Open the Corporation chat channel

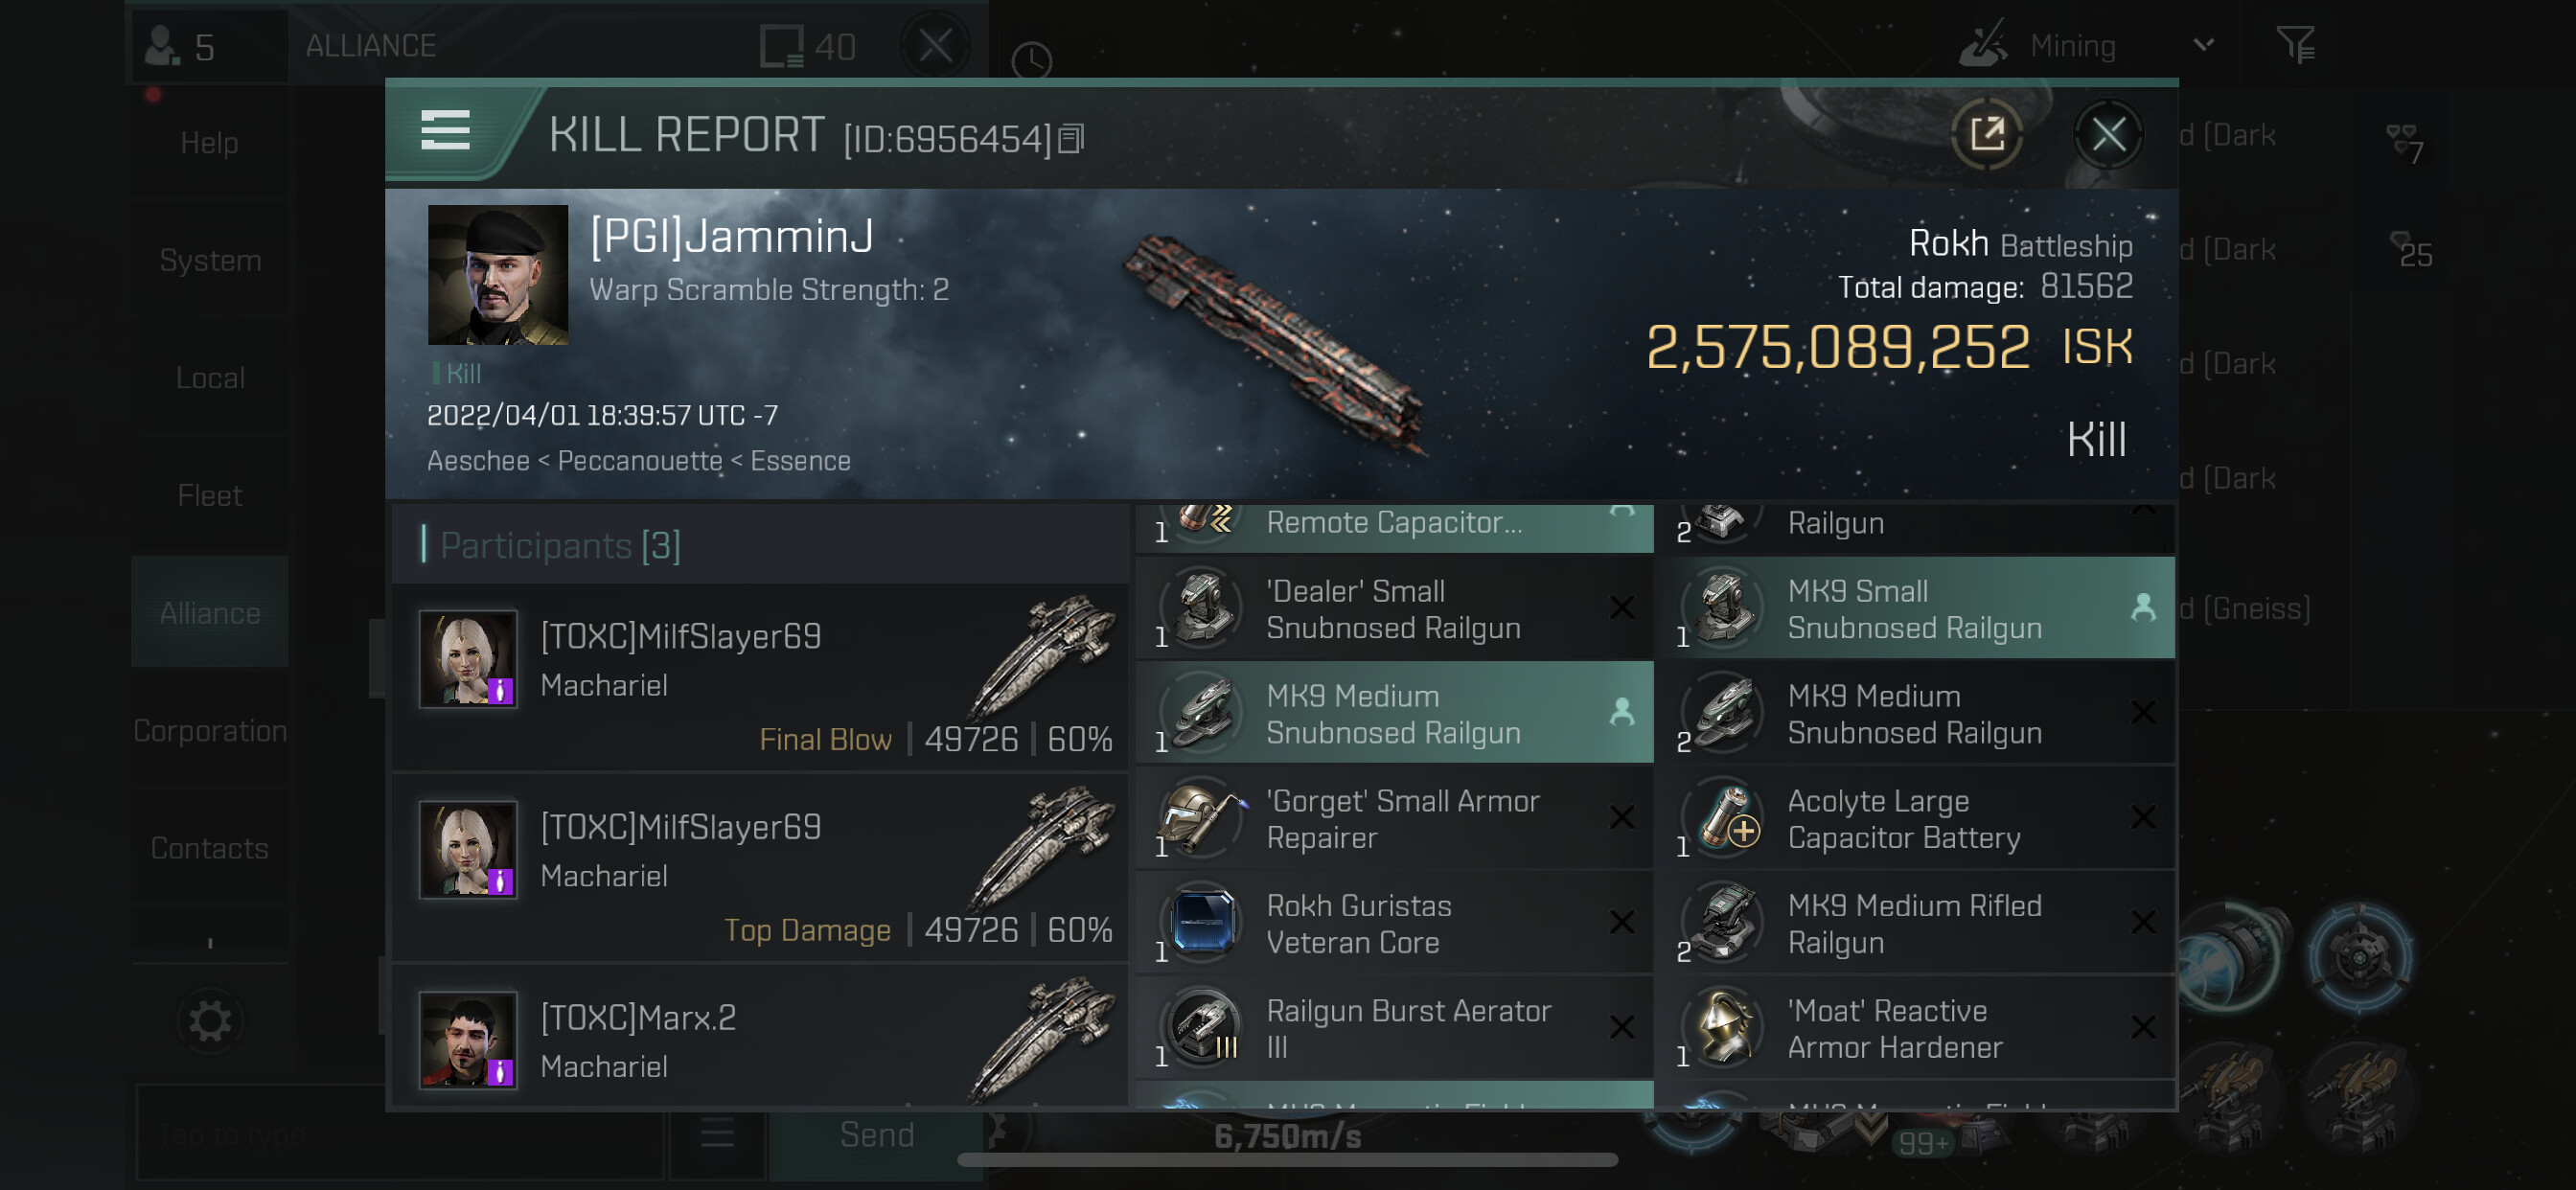[210, 730]
